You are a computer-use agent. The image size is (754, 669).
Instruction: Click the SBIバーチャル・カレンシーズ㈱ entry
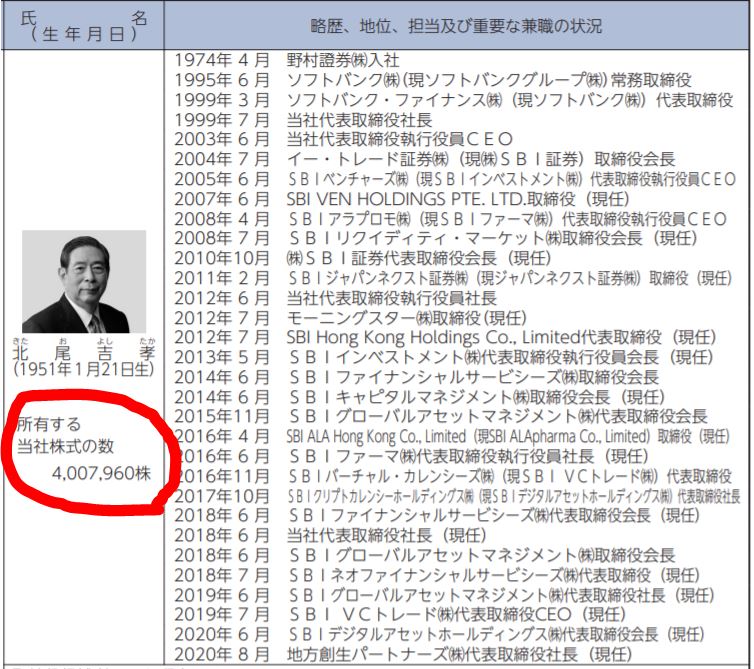tap(510, 477)
